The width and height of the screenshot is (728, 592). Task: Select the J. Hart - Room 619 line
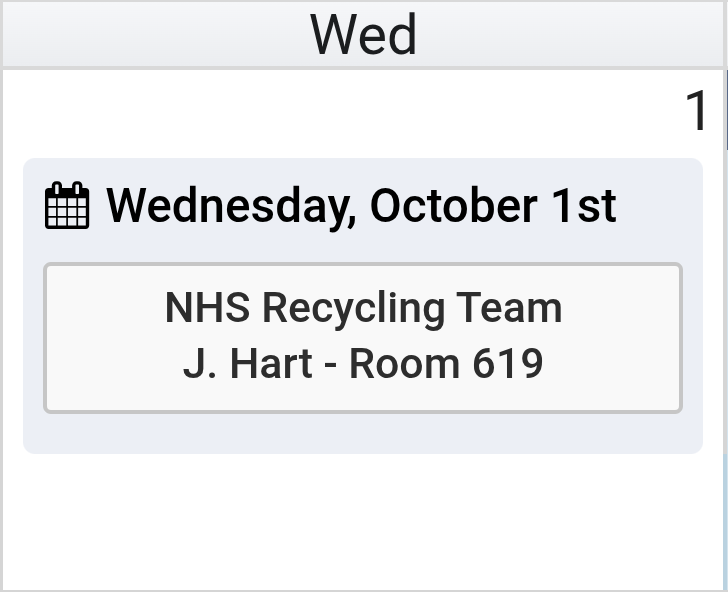pyautogui.click(x=363, y=364)
